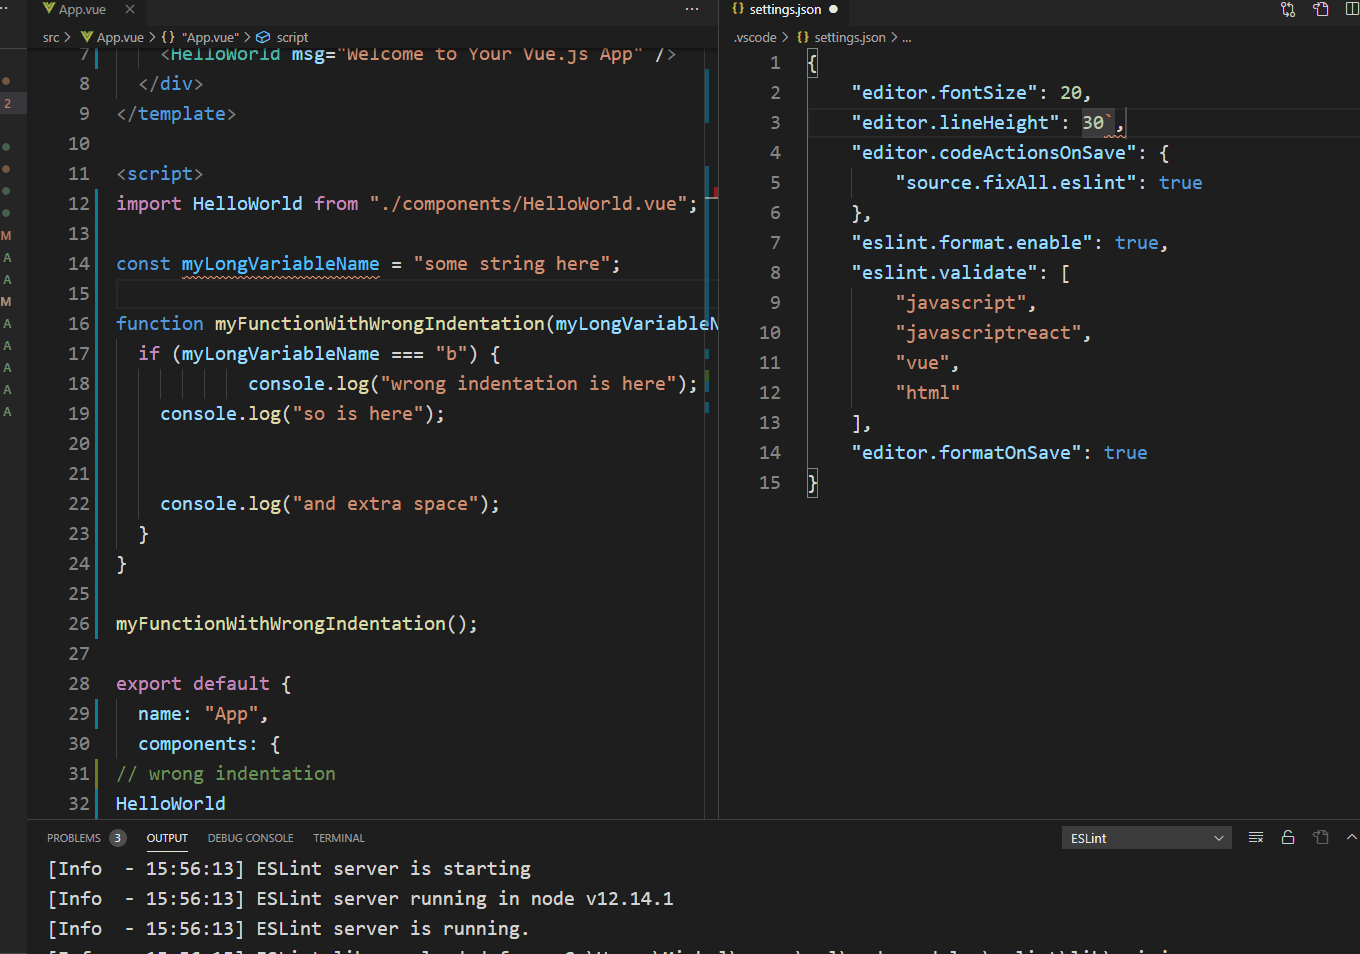Click the Open Settings UI file icon
1360x954 pixels.
[x=1321, y=9]
